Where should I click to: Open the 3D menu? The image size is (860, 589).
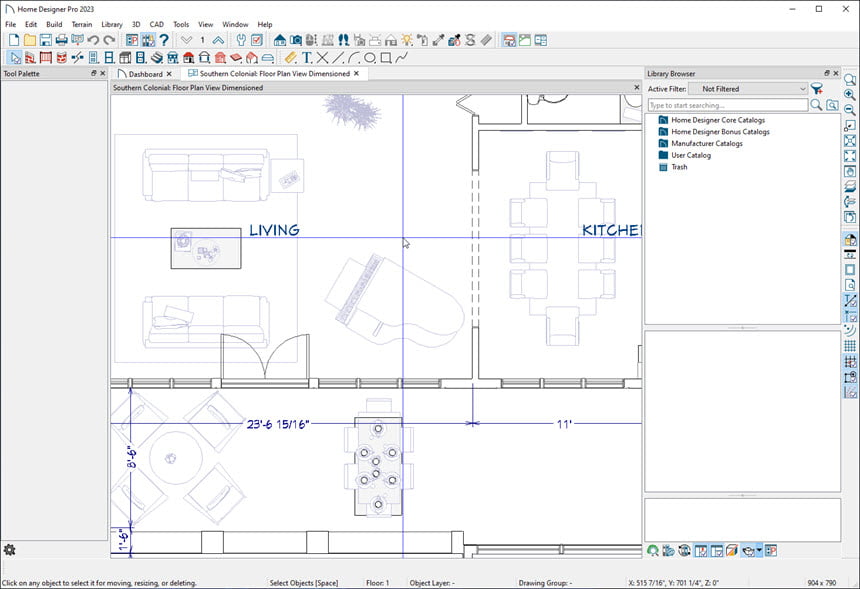click(x=136, y=24)
